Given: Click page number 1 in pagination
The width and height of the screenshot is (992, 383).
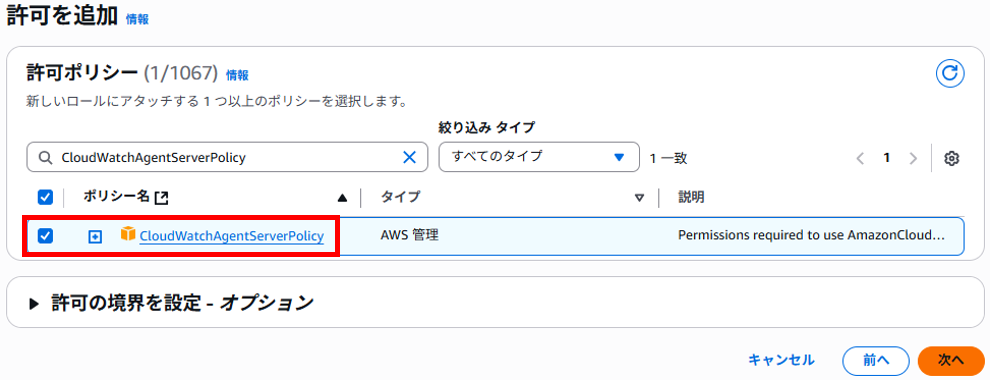Looking at the screenshot, I should point(887,158).
